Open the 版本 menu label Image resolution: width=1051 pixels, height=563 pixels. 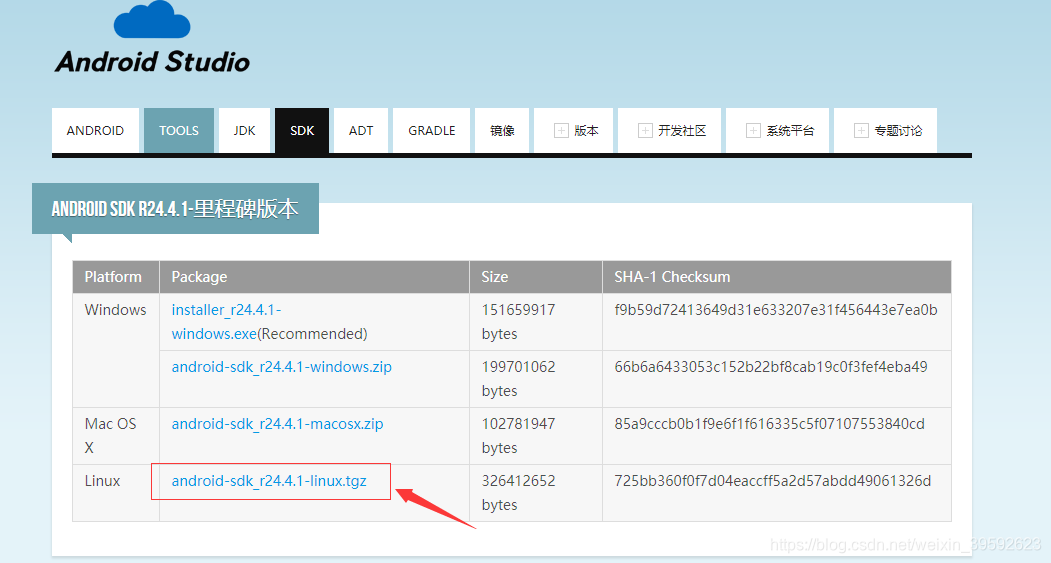pyautogui.click(x=586, y=131)
